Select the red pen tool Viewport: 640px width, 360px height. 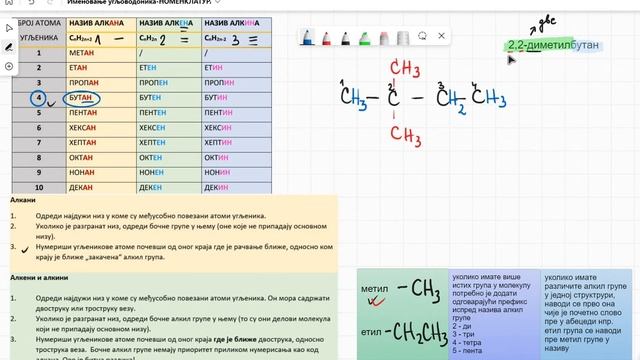tap(326, 38)
